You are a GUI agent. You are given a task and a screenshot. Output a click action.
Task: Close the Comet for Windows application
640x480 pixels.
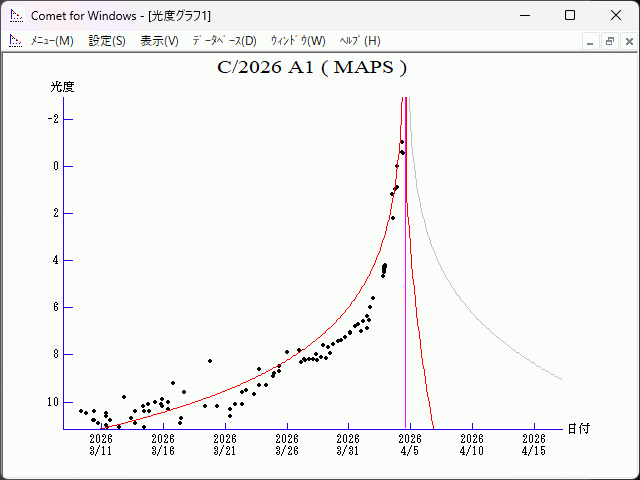616,15
